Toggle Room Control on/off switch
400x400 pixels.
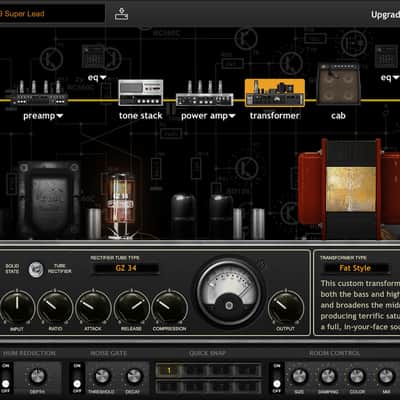click(277, 378)
